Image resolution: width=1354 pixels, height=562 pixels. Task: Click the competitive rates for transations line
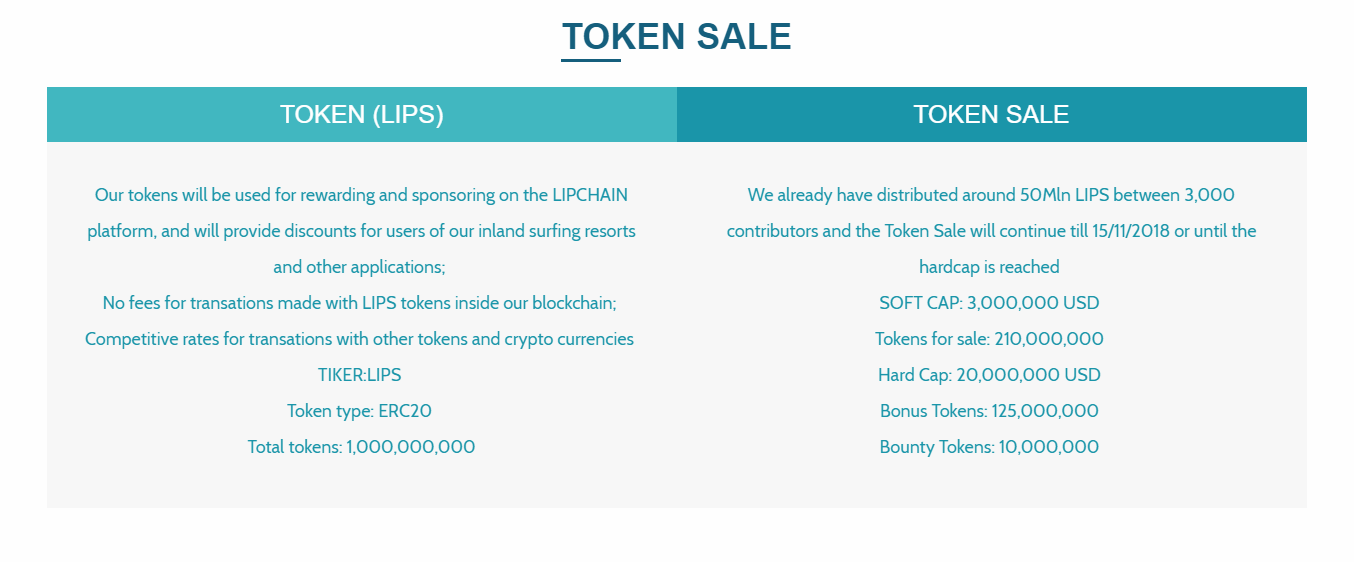[359, 339]
